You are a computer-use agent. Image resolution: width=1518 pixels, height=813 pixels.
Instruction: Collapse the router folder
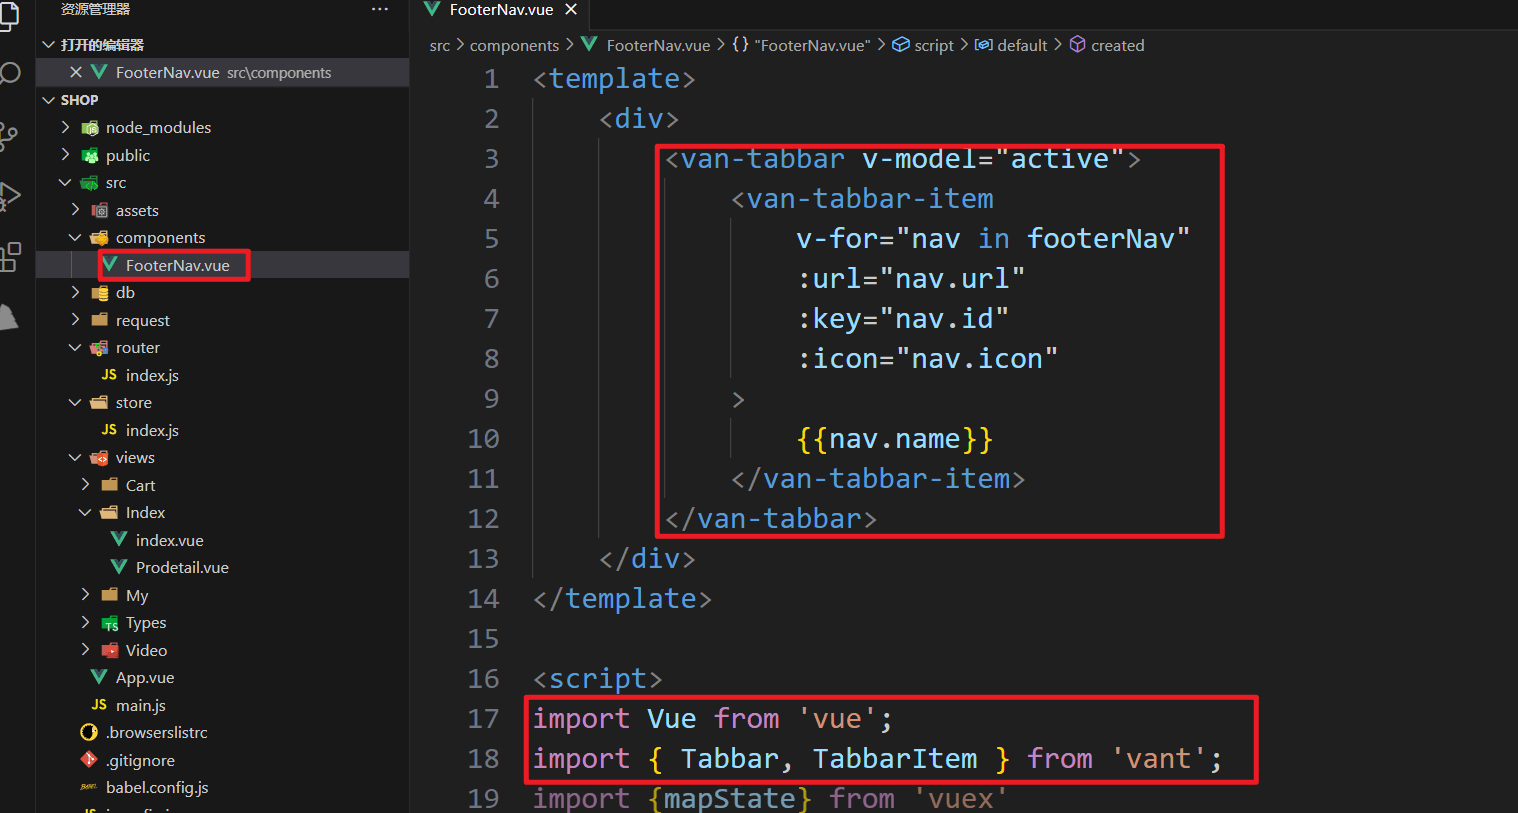pos(76,347)
